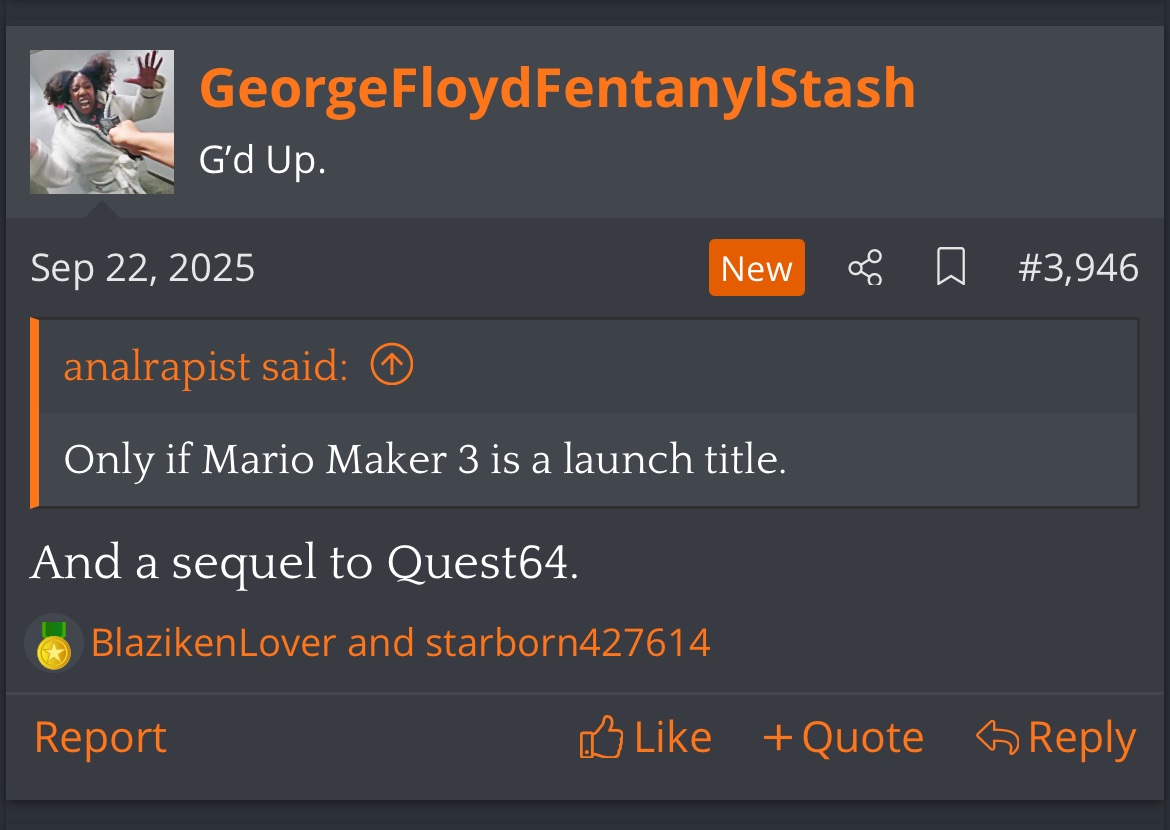
Task: Hit the plus icon beside Quote
Action: coord(777,738)
